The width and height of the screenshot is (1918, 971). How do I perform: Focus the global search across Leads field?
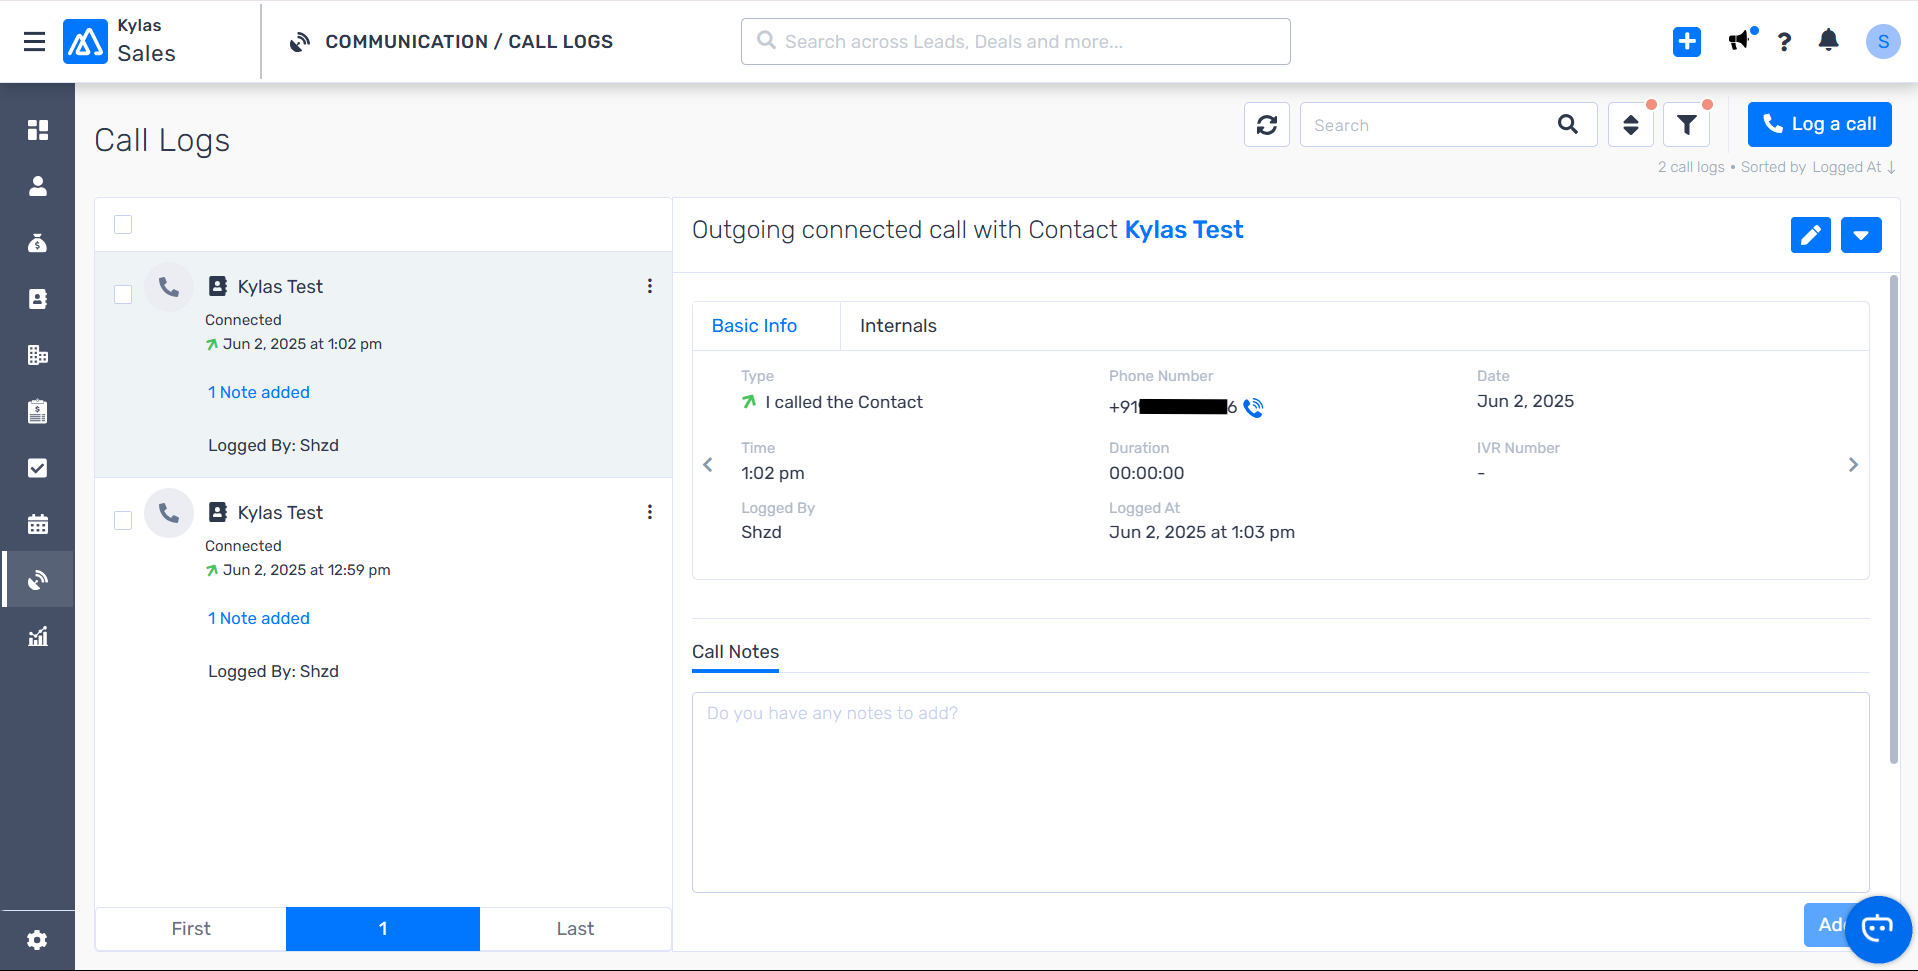1015,41
